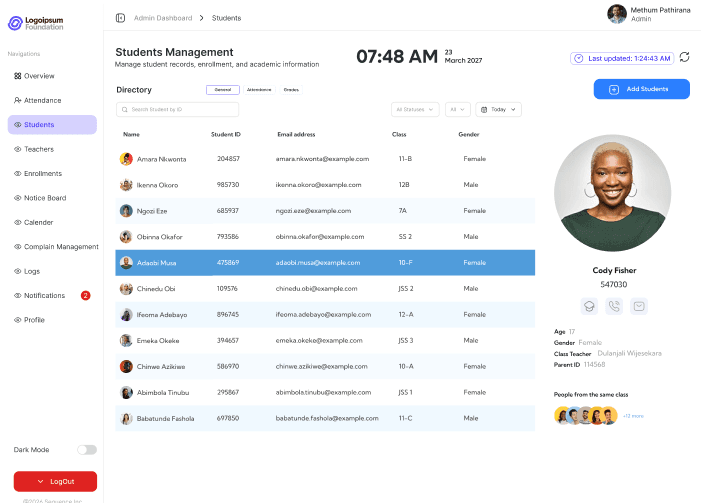Click Ifeoma Adebayo's avatar
This screenshot has height=503, width=701.
(126, 314)
